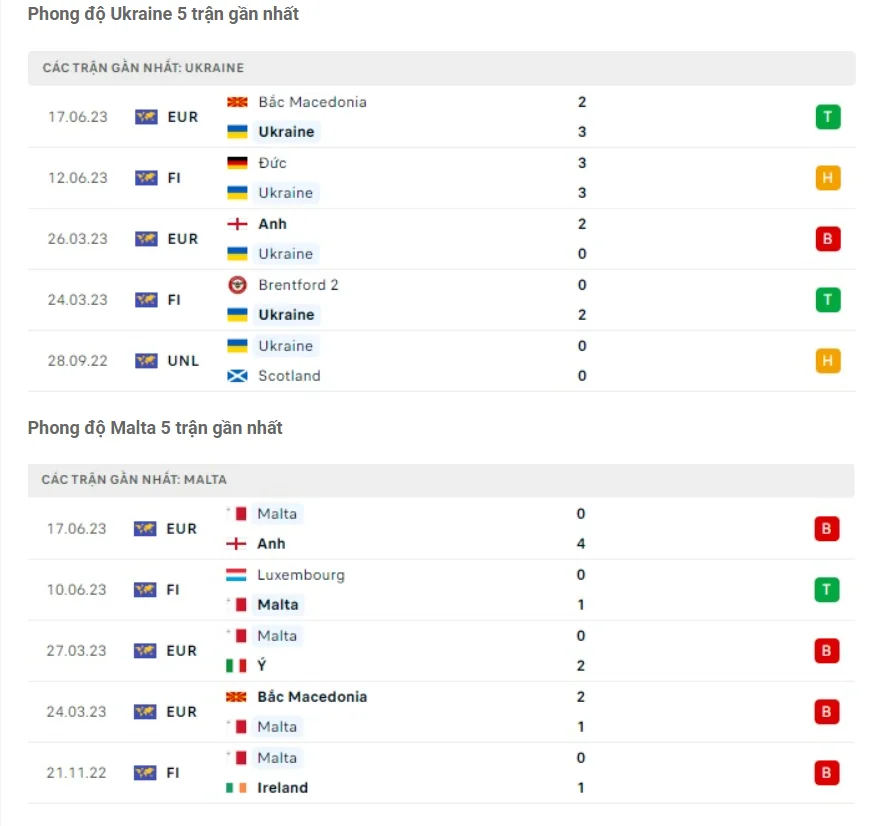Select the Luxembourg flag icon
This screenshot has height=826, width=886.
pyautogui.click(x=236, y=575)
